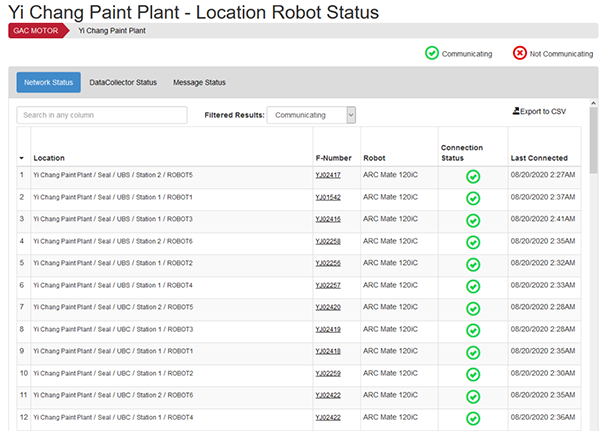Click the sort arrow in table header
This screenshot has height=431, width=600.
[21, 158]
